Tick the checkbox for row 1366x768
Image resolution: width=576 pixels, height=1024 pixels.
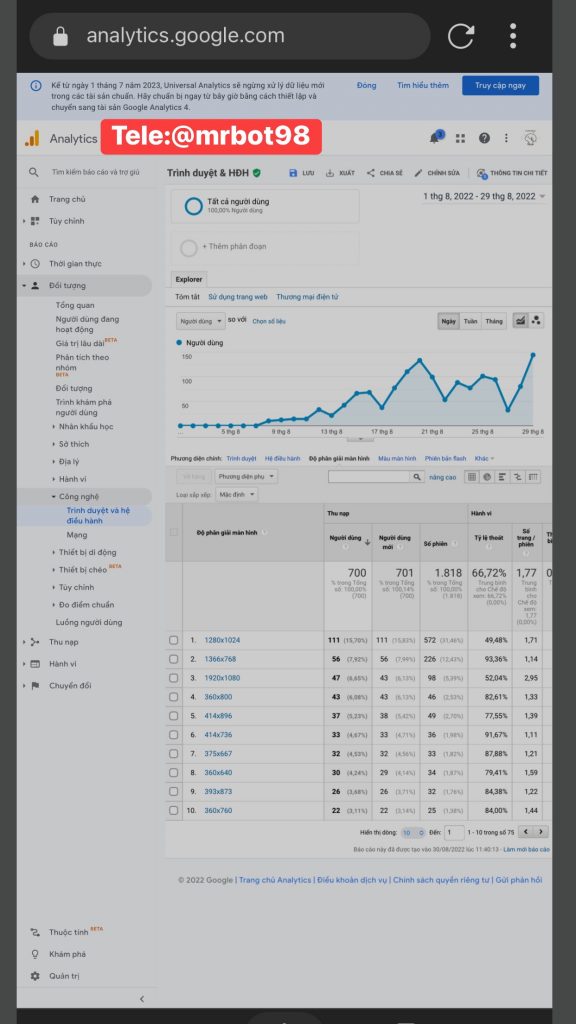[174, 659]
